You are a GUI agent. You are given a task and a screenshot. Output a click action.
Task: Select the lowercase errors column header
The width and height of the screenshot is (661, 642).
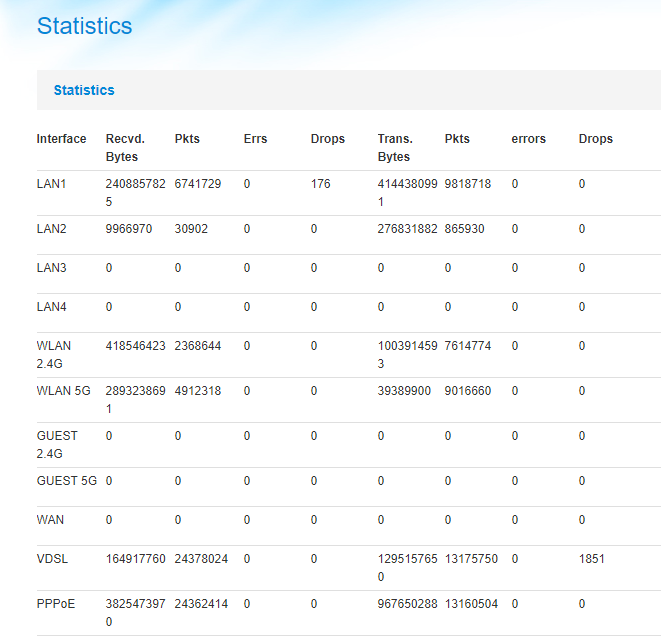[529, 139]
